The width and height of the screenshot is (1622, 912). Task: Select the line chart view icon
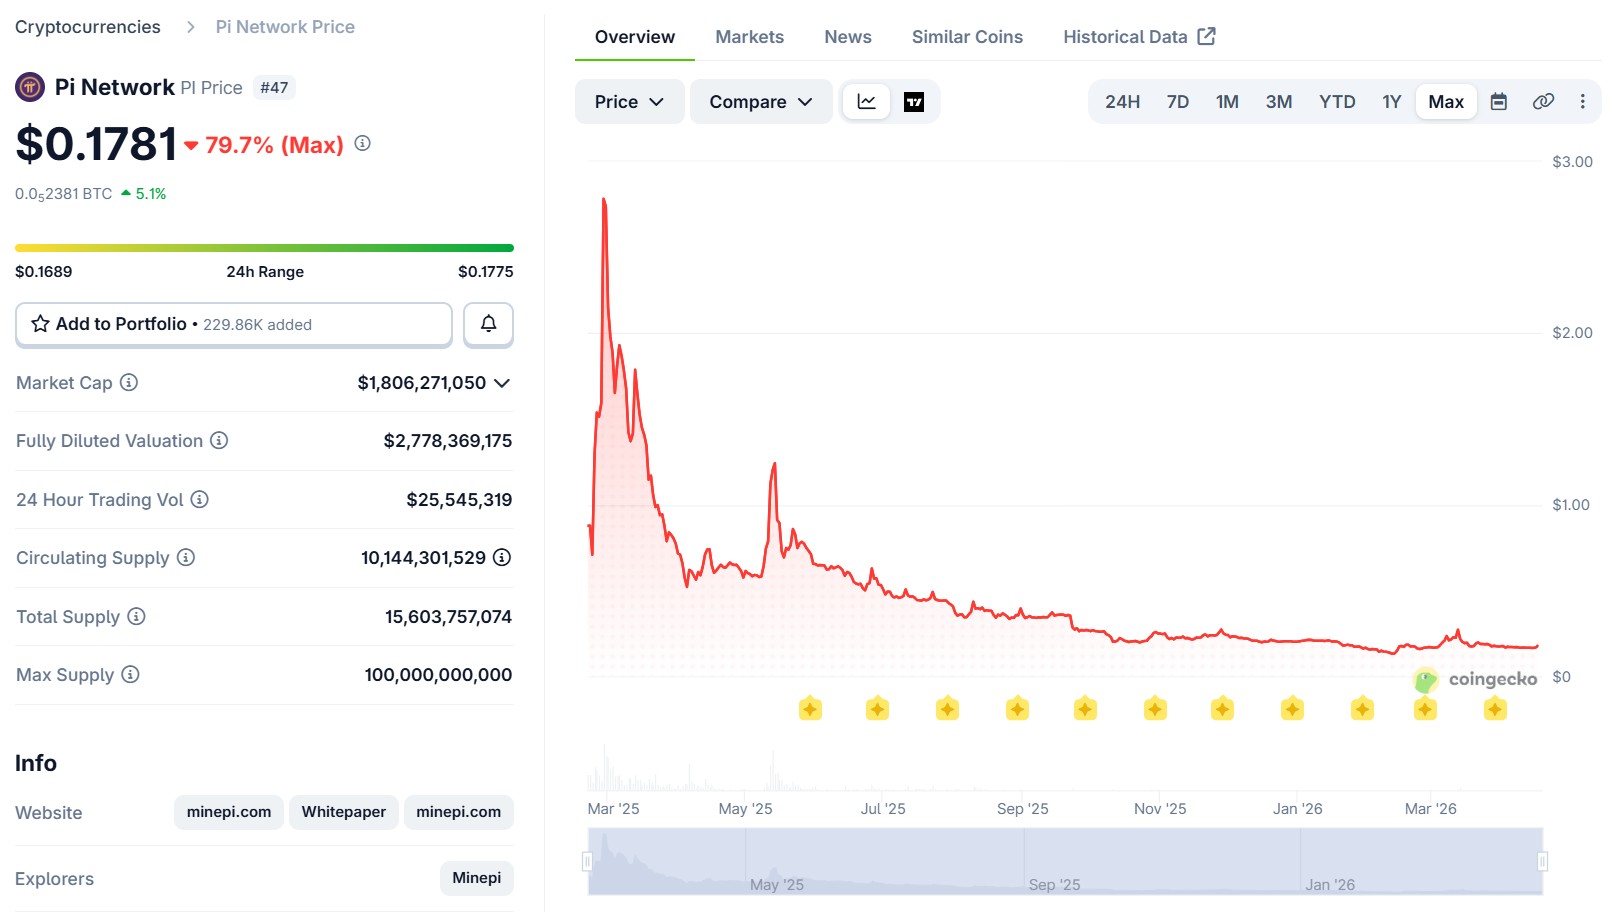866,102
